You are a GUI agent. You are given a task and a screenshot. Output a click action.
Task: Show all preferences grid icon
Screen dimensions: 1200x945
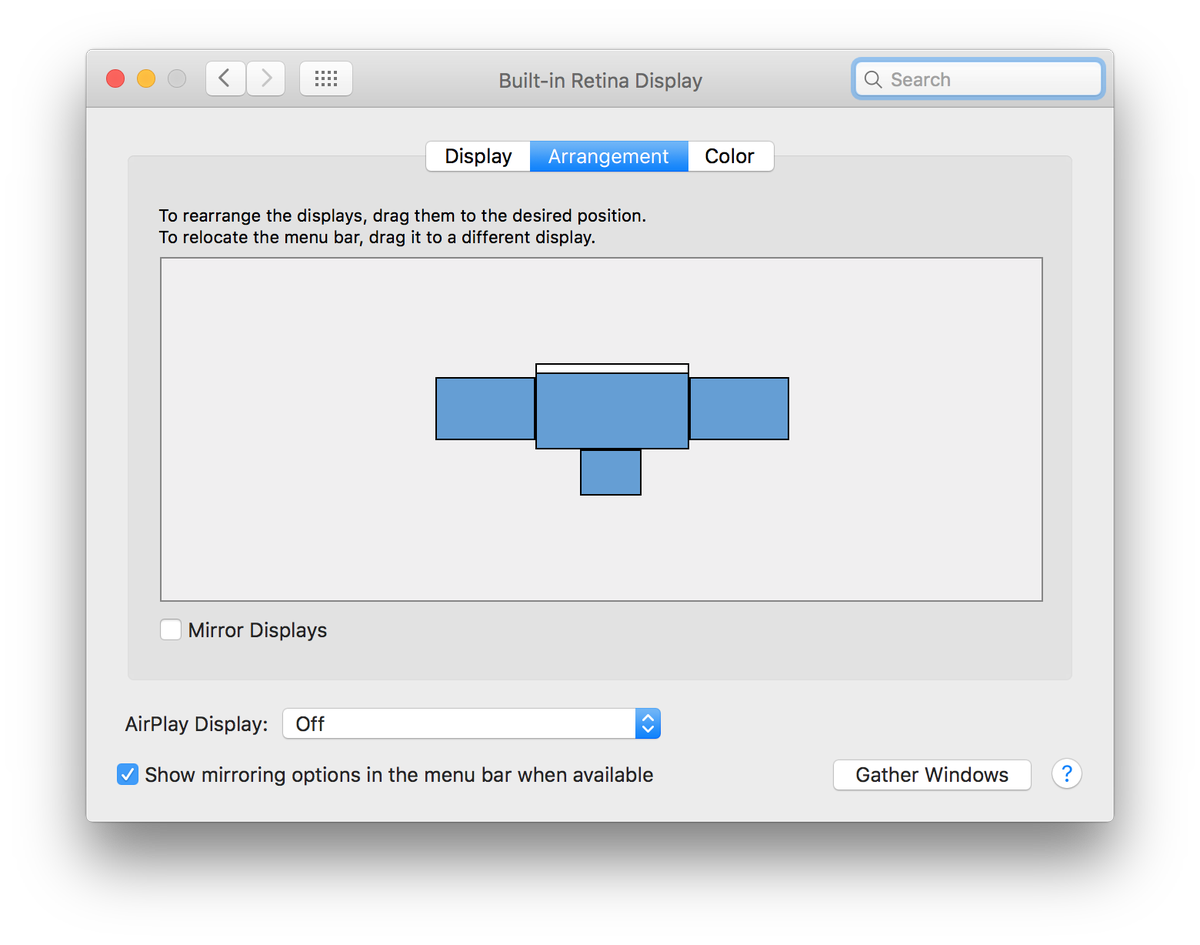[326, 79]
